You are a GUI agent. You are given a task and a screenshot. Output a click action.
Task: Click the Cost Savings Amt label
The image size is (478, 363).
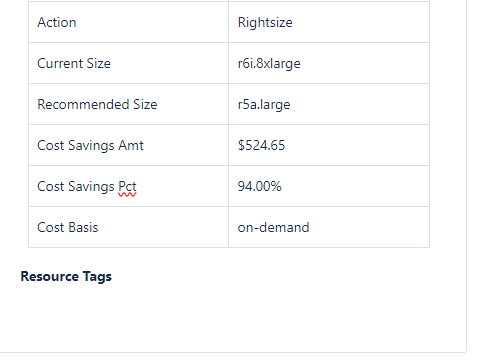coord(90,145)
